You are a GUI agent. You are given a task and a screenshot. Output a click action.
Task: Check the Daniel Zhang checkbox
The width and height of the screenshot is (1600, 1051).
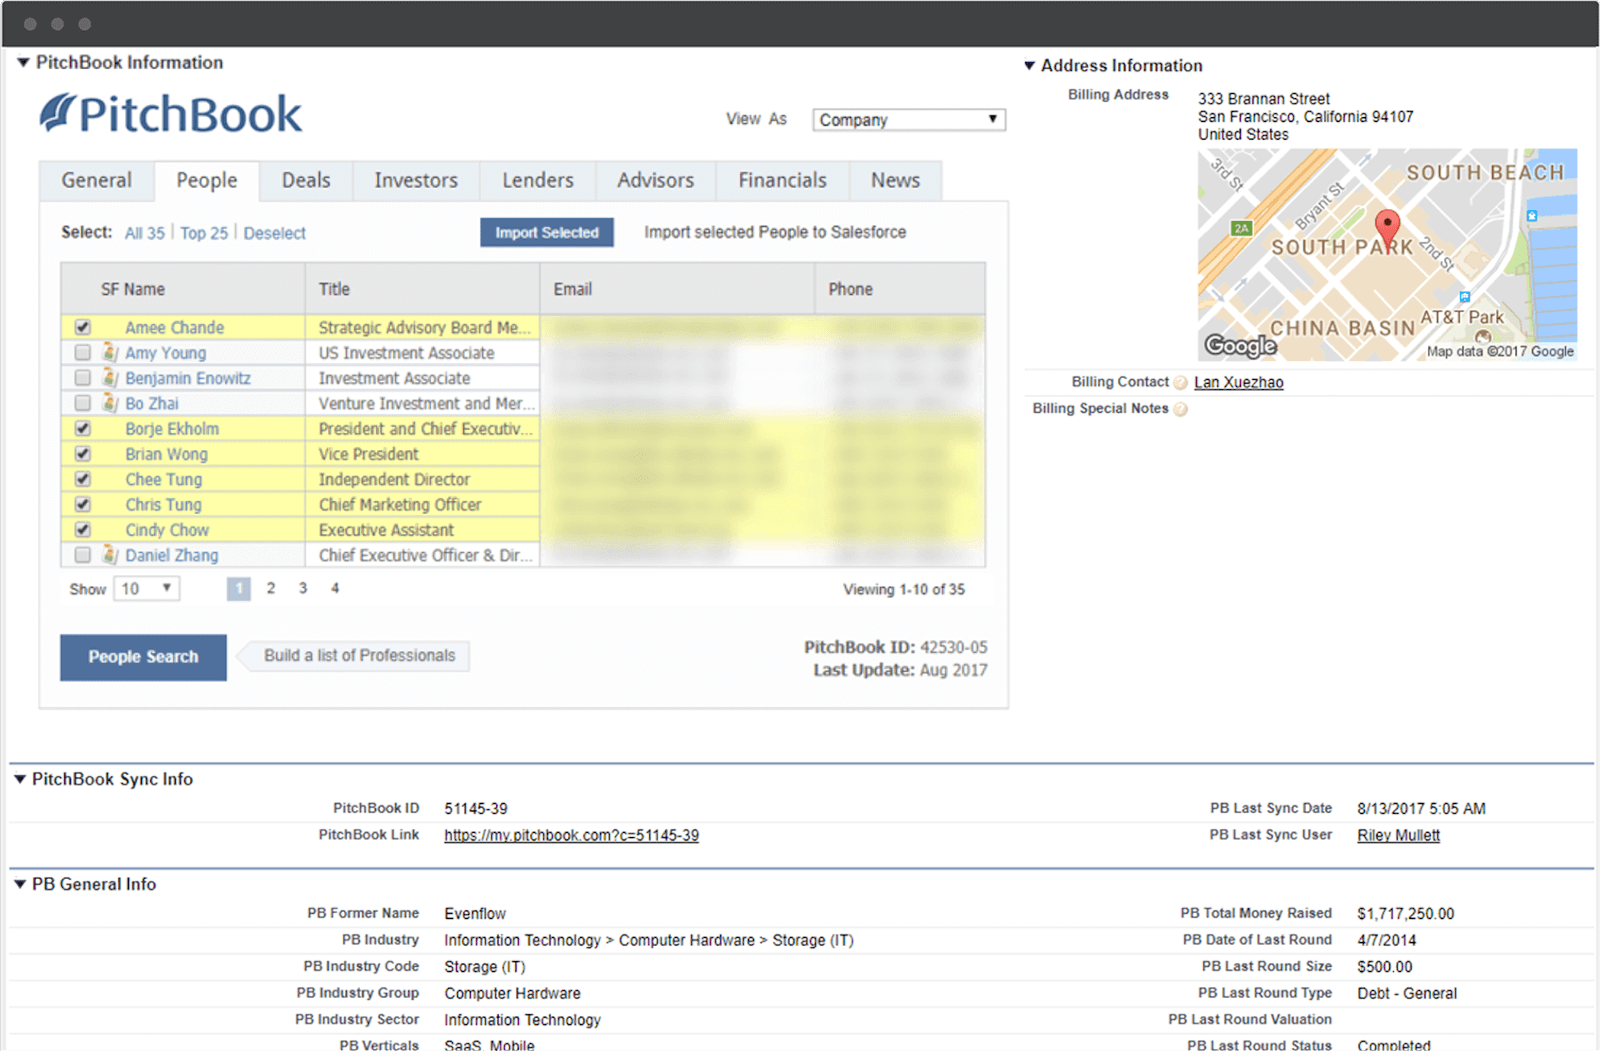click(x=83, y=554)
